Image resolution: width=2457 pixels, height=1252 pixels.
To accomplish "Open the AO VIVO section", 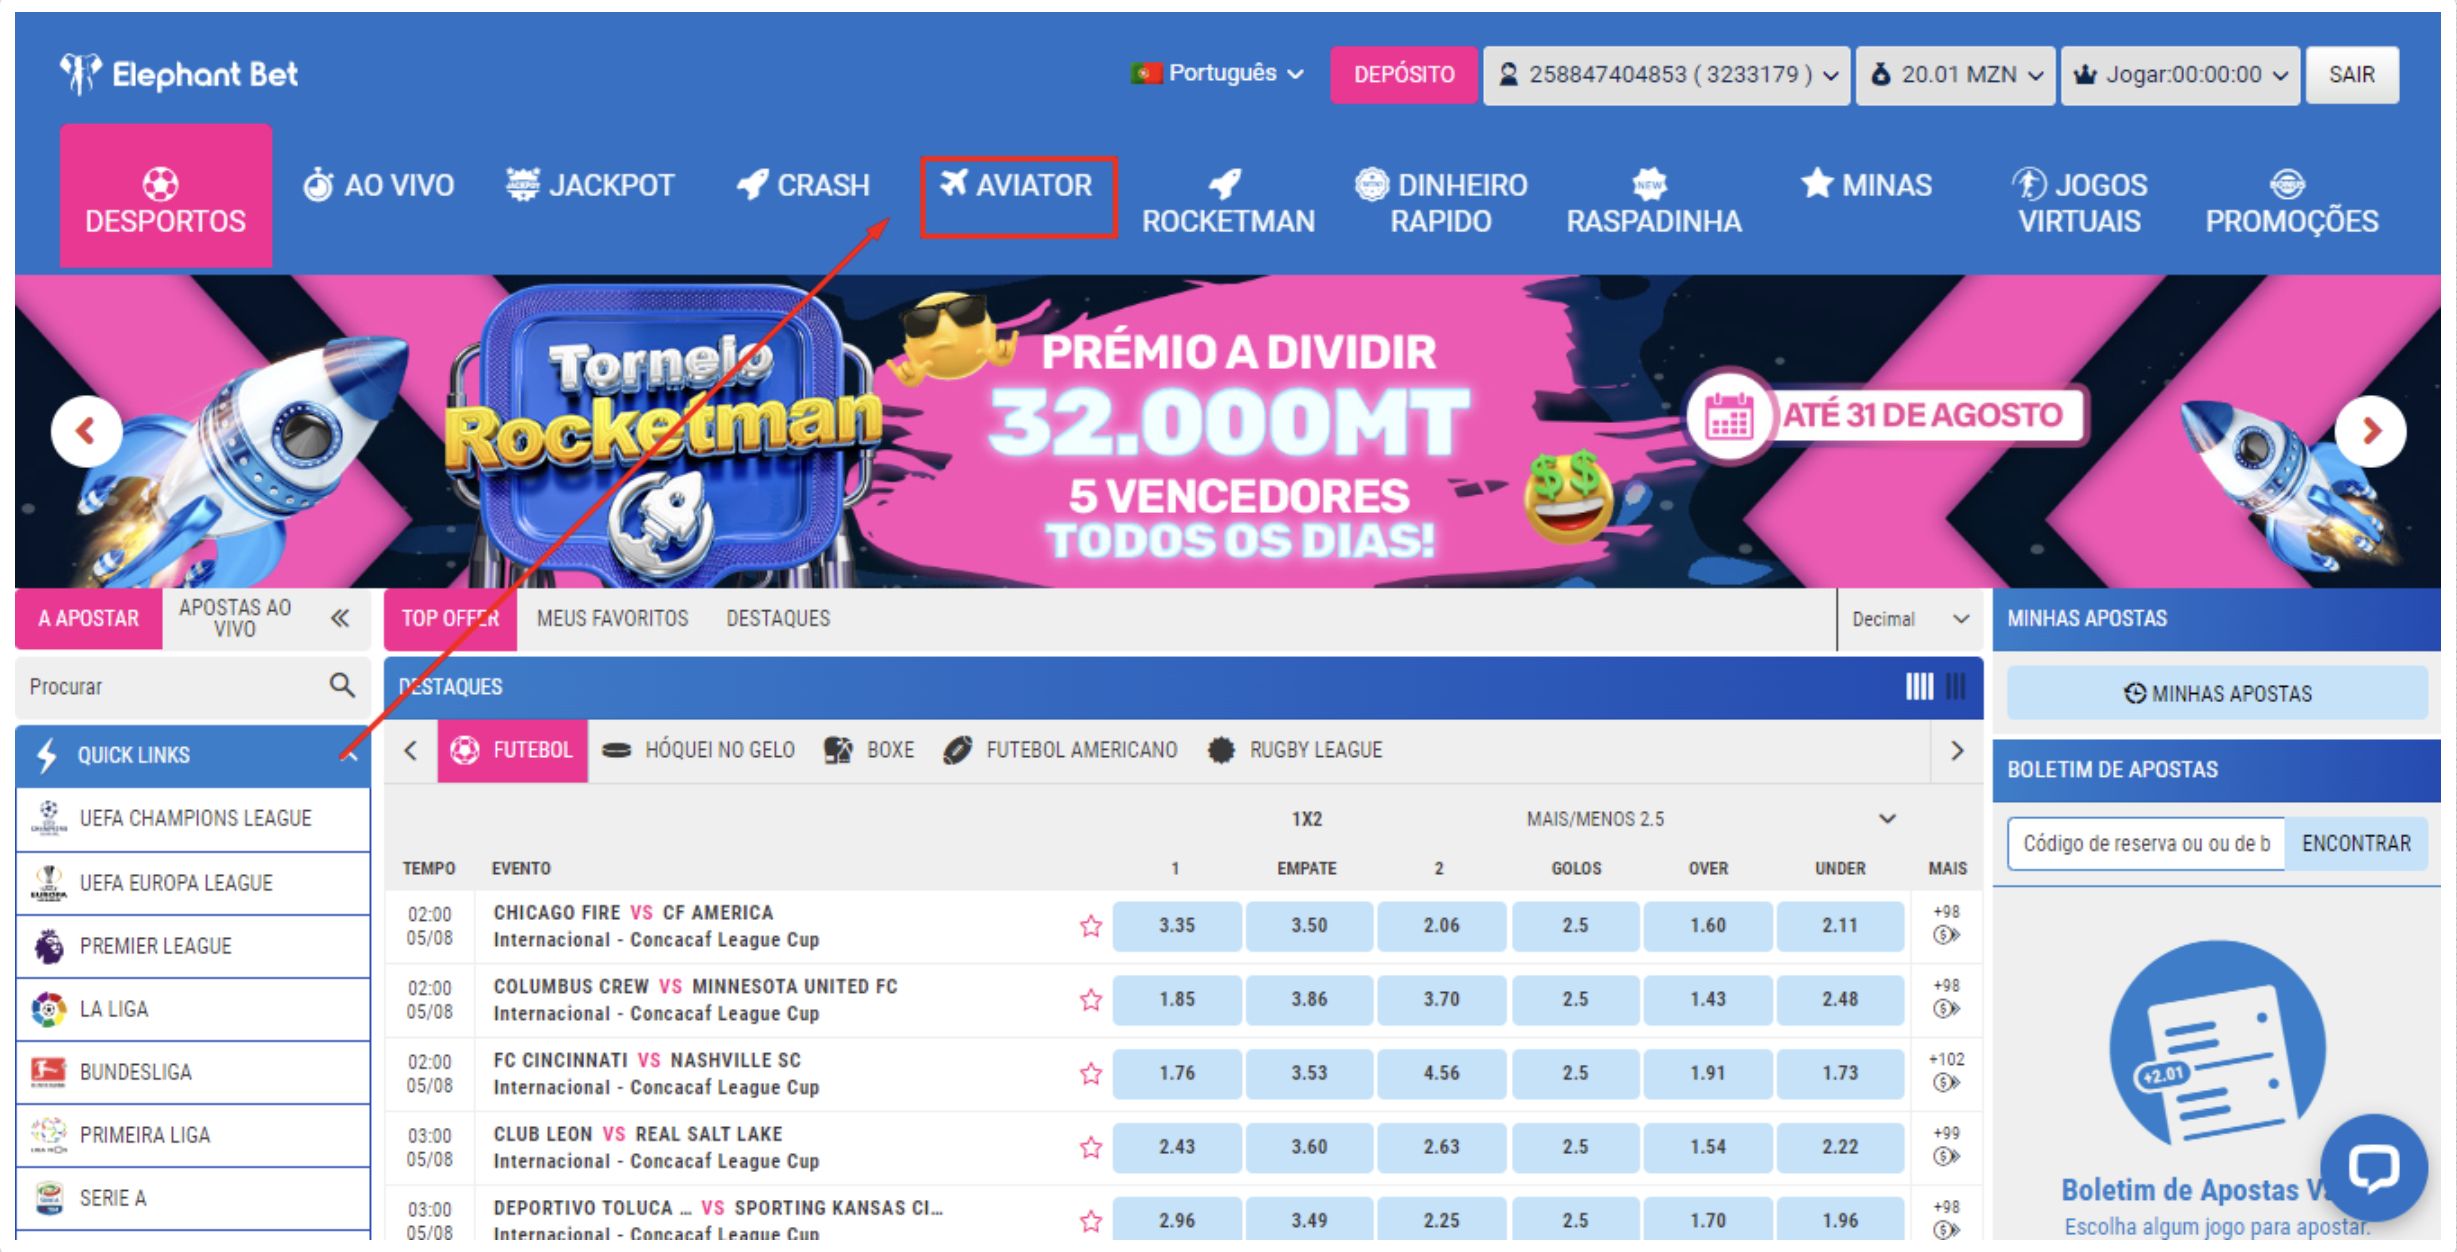I will click(x=379, y=185).
